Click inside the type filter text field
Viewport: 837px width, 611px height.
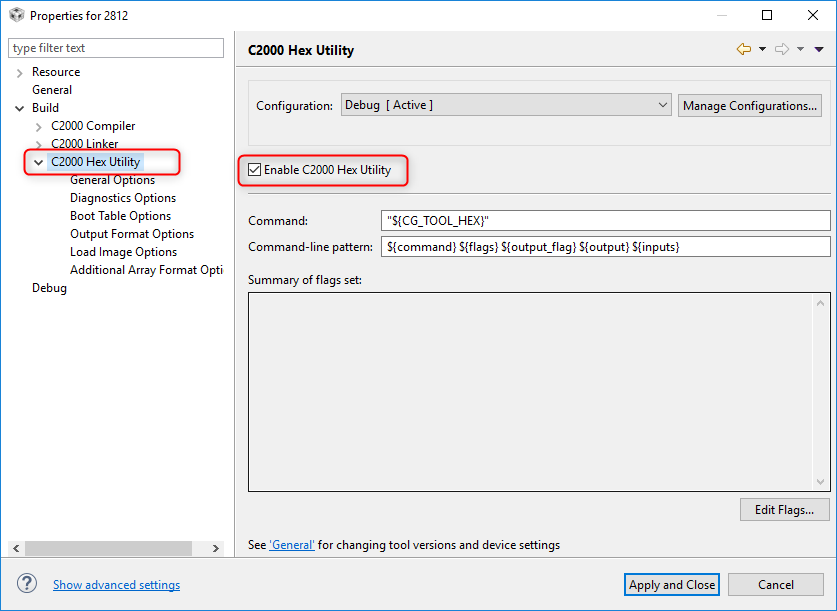pyautogui.click(x=115, y=47)
